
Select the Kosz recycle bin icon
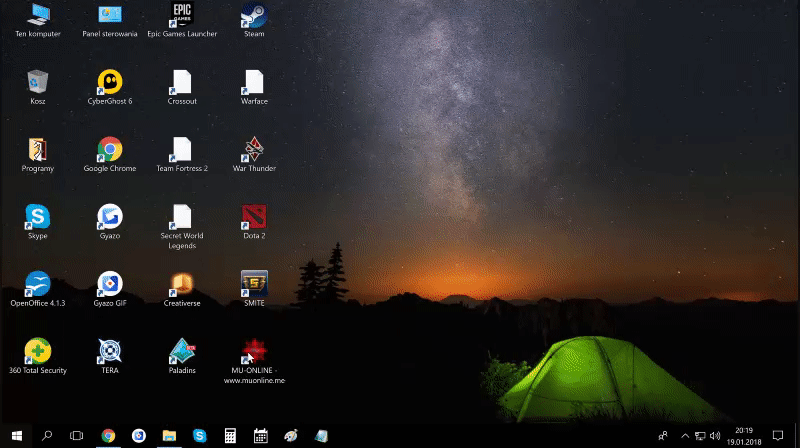point(38,87)
